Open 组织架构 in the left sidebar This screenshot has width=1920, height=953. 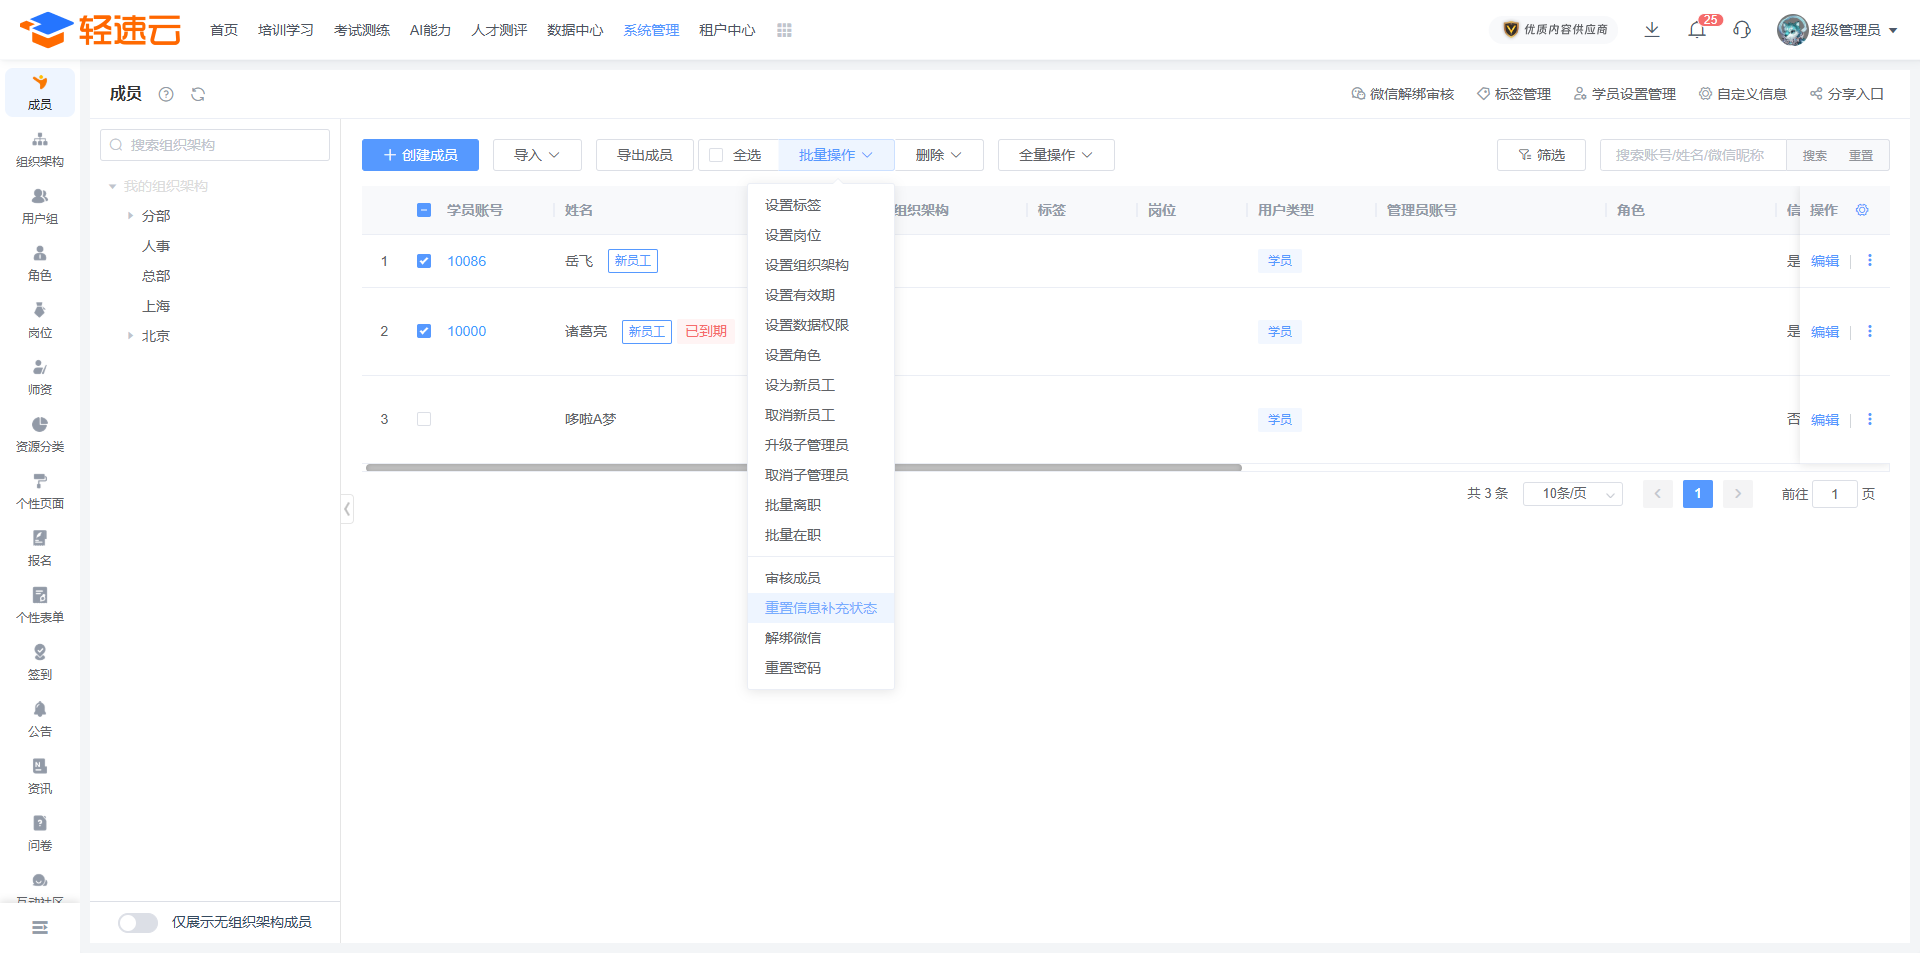tap(40, 149)
